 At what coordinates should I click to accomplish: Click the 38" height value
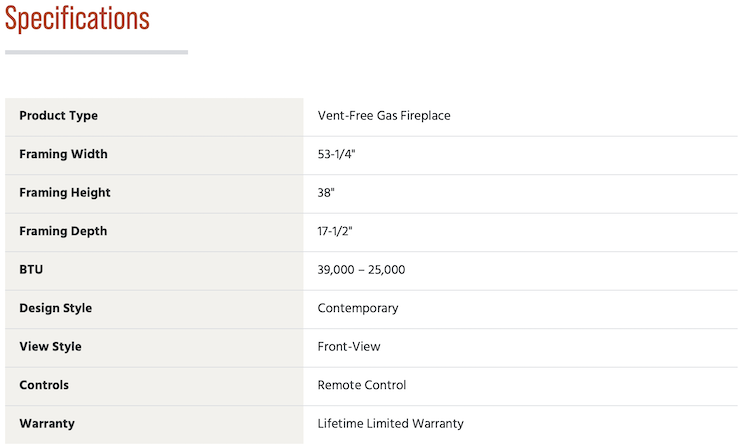pyautogui.click(x=326, y=193)
